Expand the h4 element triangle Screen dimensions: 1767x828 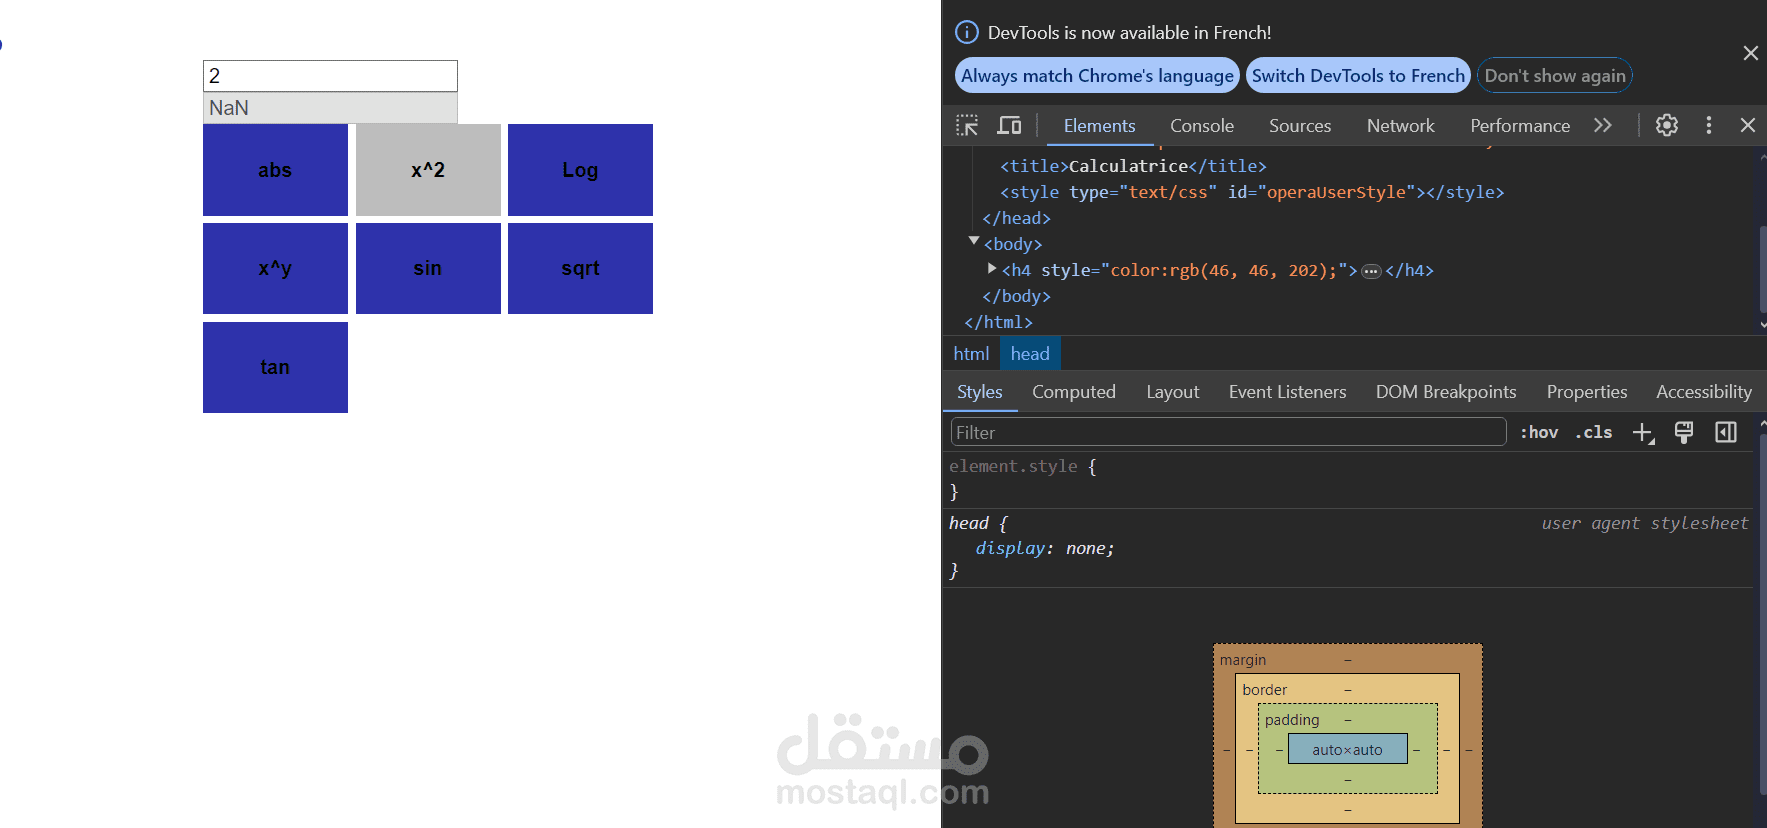click(992, 268)
